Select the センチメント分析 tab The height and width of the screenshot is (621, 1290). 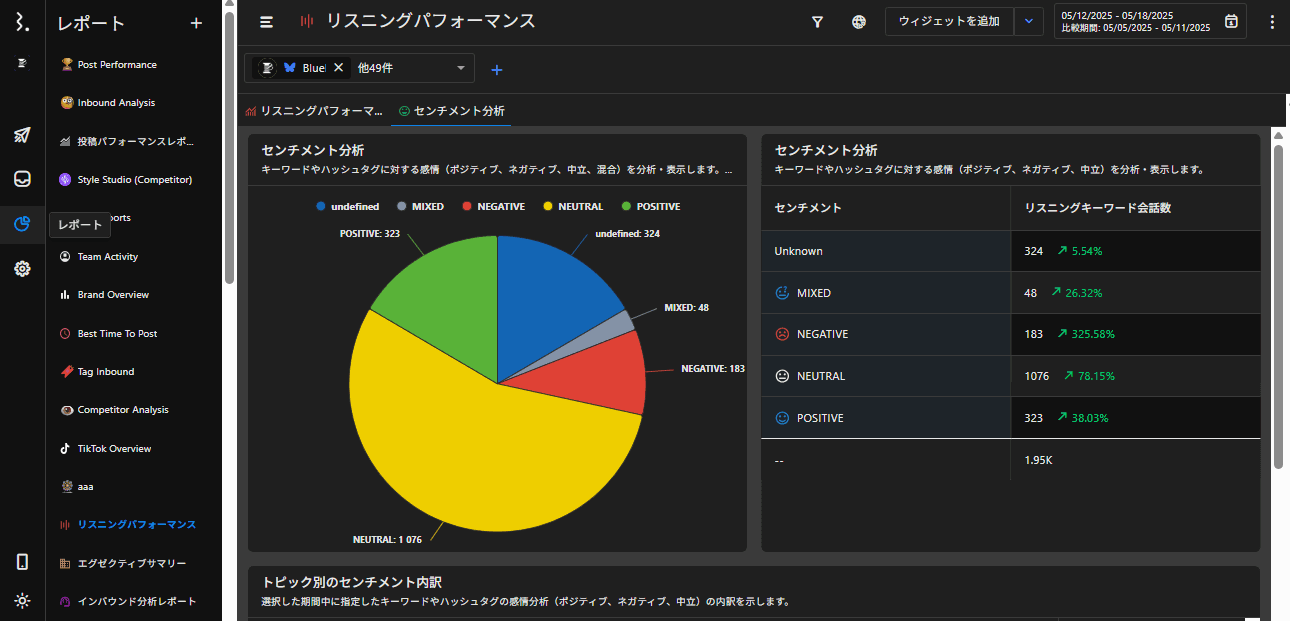(x=451, y=111)
